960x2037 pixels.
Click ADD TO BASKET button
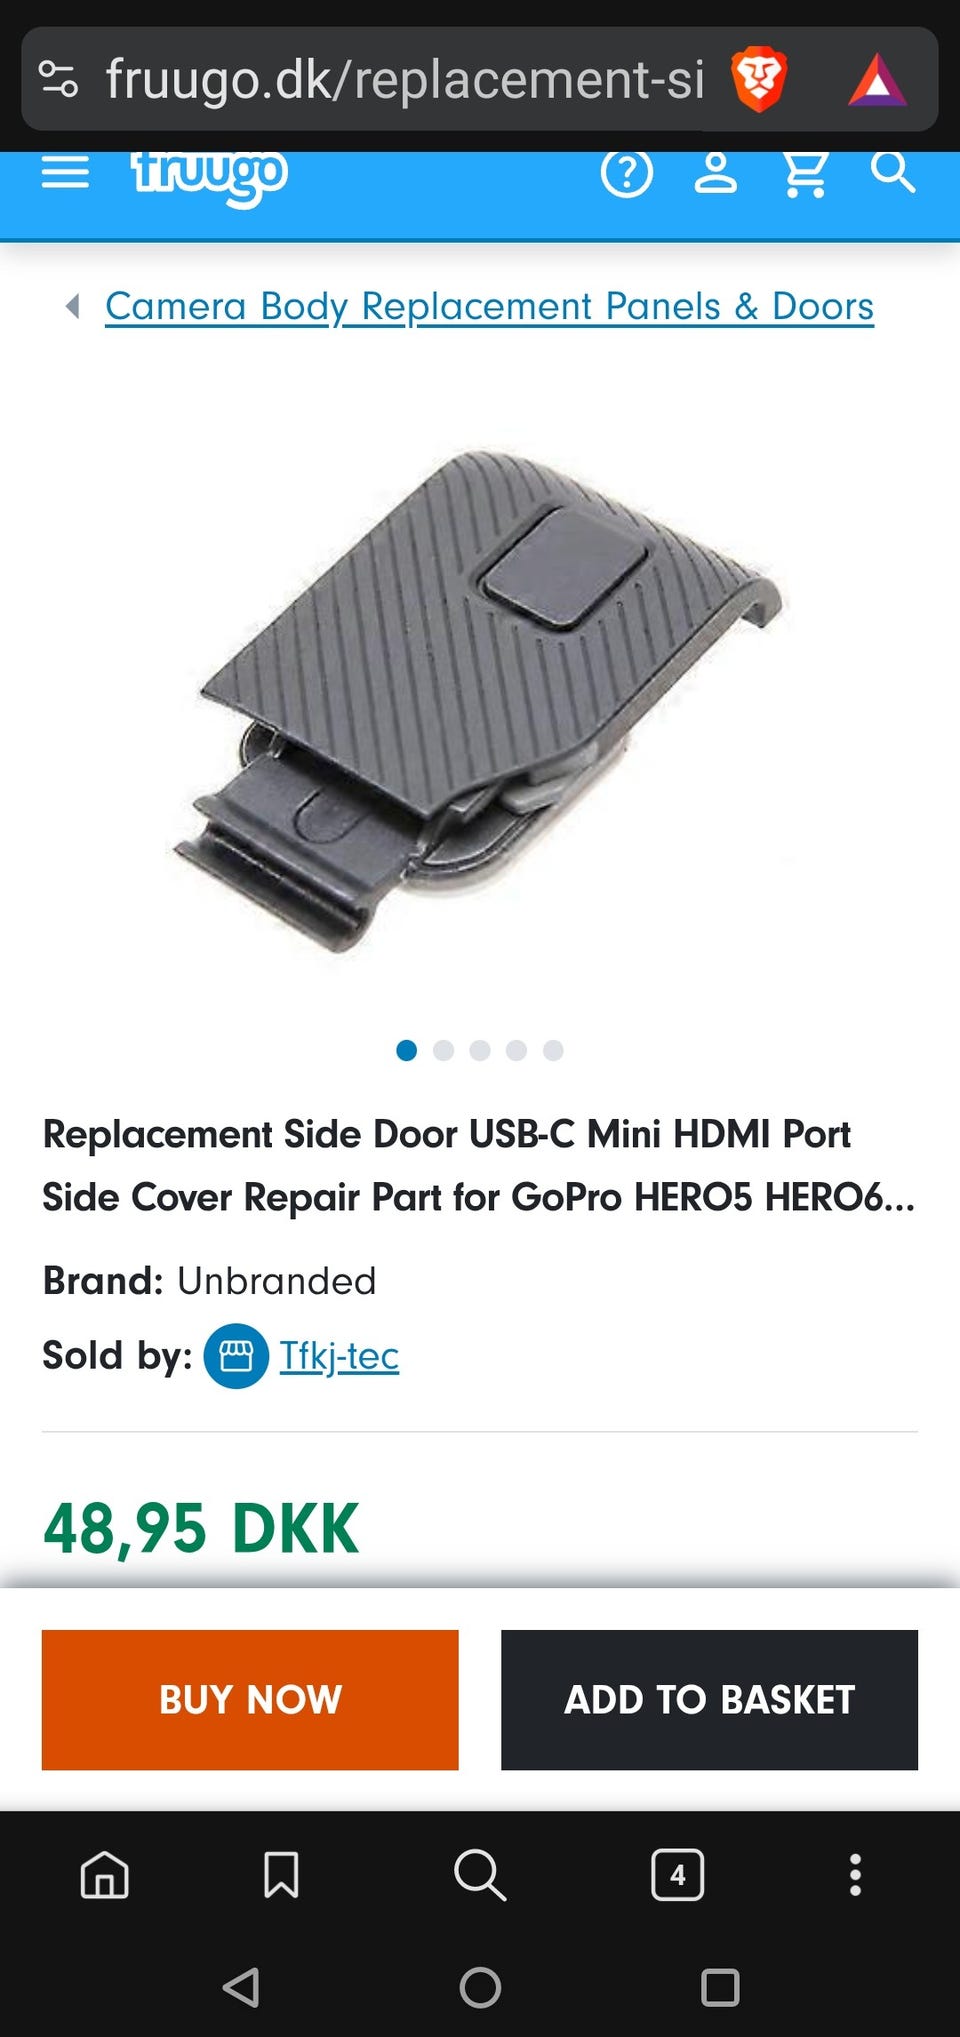coord(709,1700)
